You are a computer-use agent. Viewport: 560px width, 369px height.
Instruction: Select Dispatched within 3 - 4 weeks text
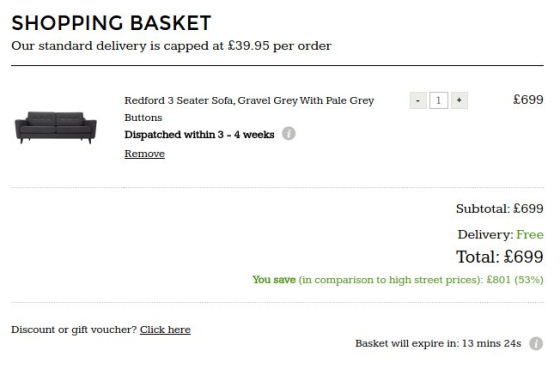point(199,135)
